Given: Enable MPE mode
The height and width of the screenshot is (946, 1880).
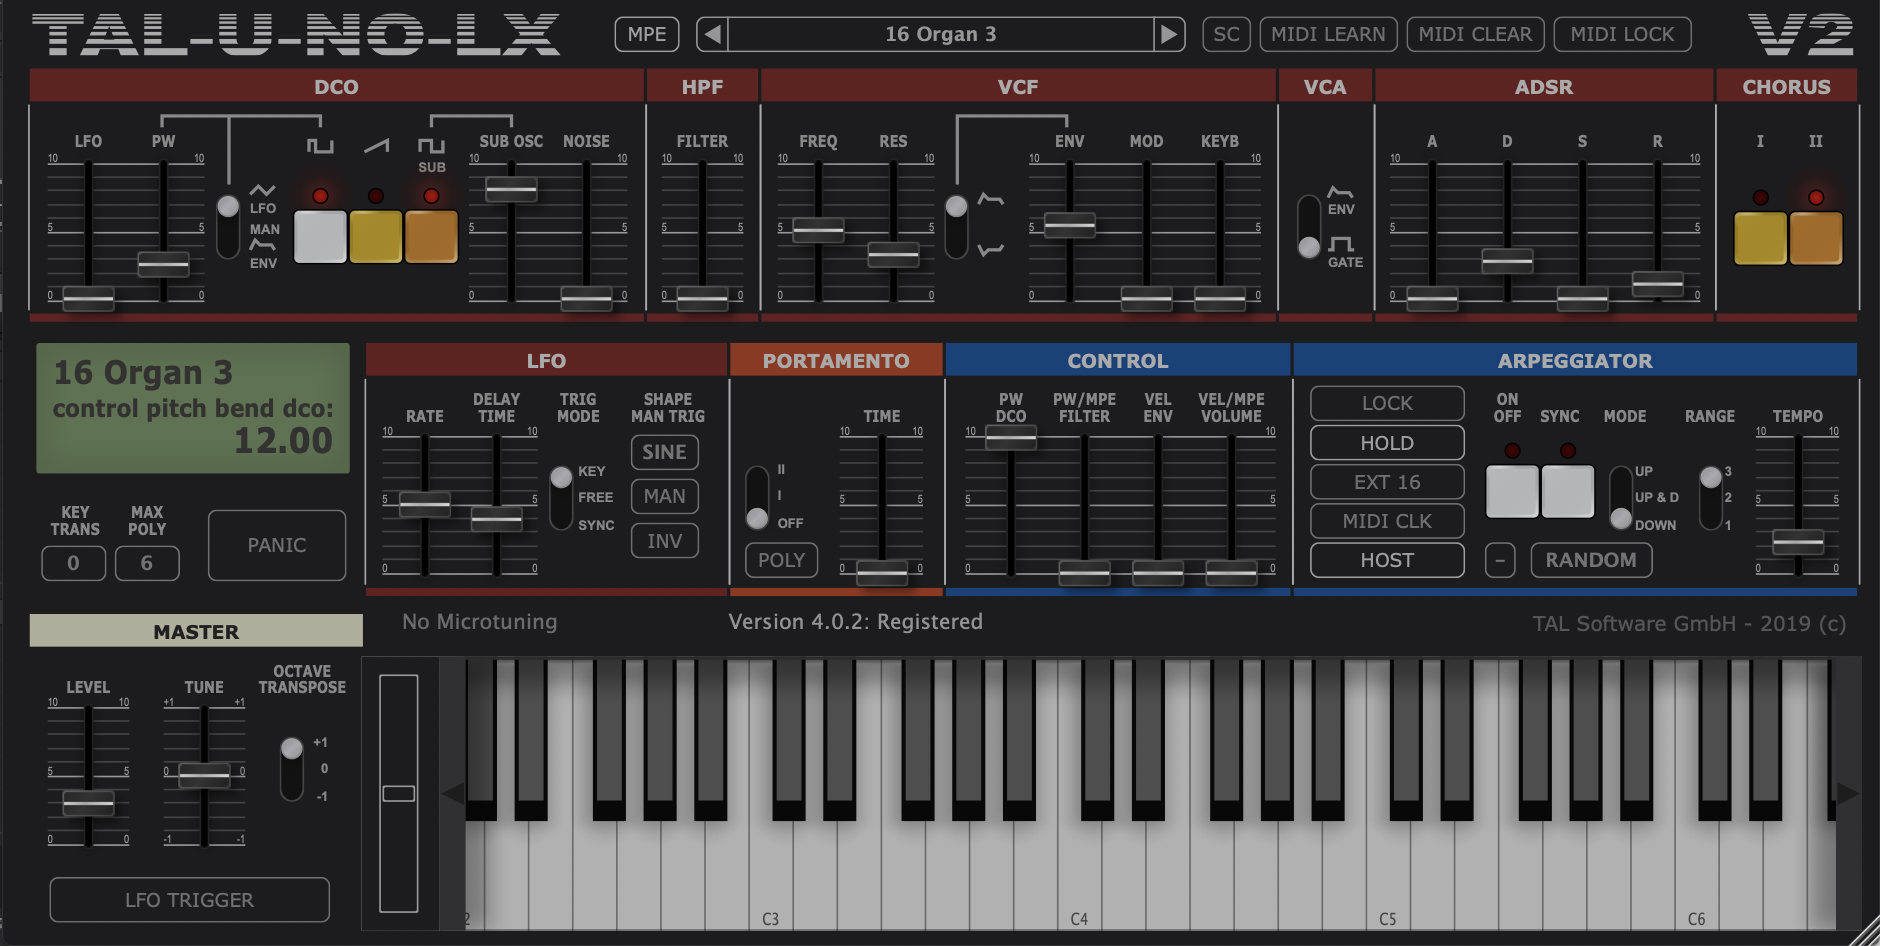Looking at the screenshot, I should click(x=646, y=33).
